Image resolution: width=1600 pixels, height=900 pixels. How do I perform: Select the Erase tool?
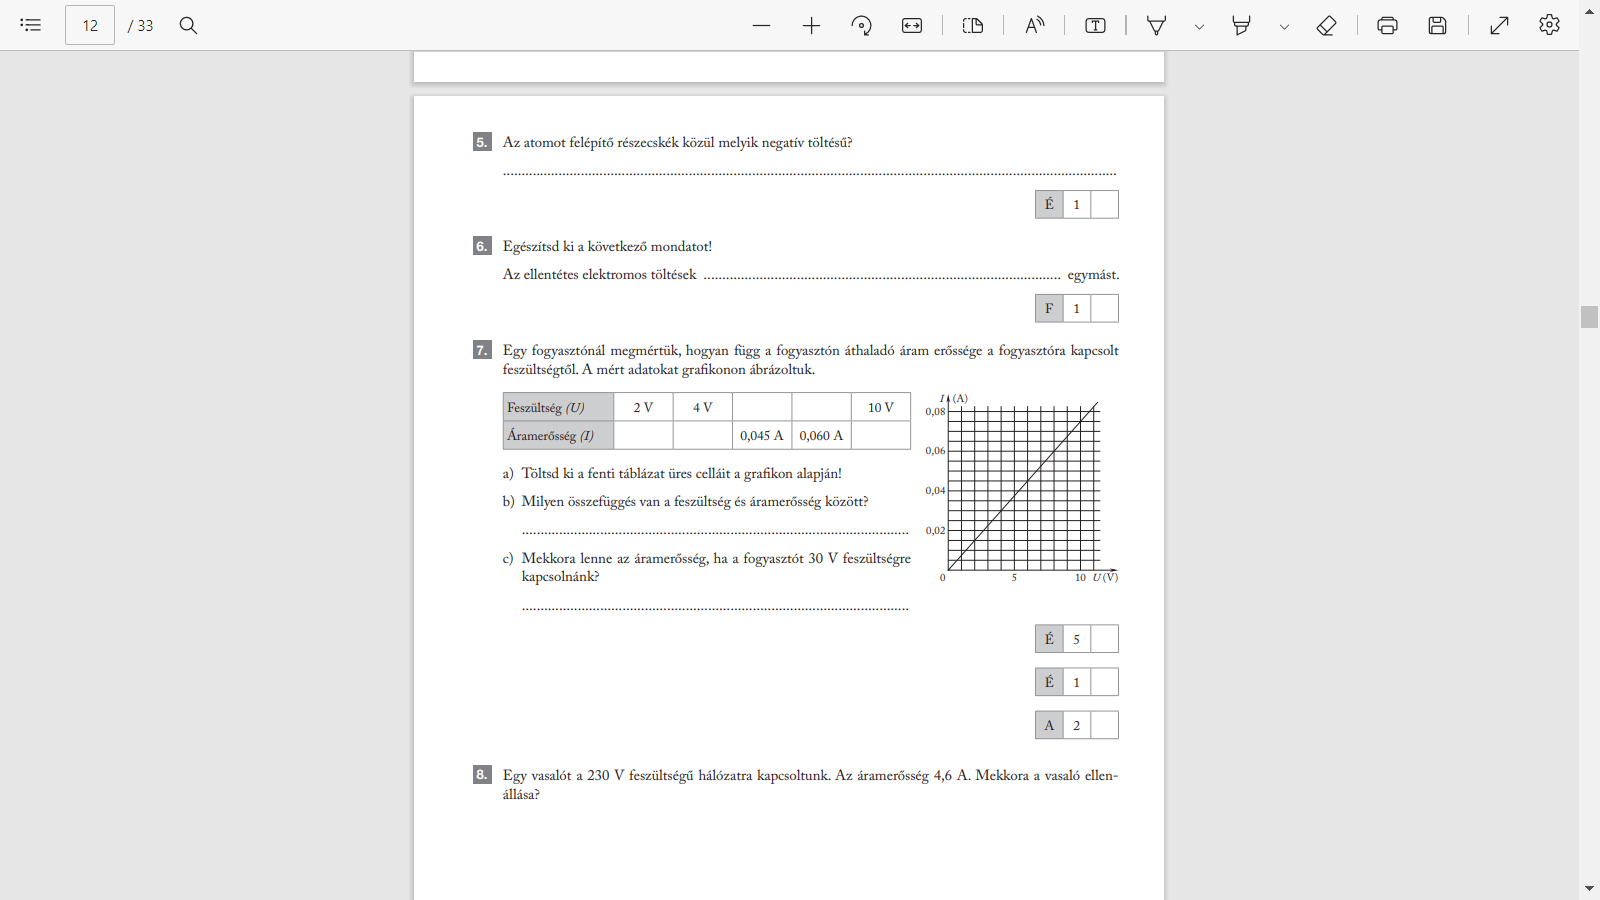1326,26
